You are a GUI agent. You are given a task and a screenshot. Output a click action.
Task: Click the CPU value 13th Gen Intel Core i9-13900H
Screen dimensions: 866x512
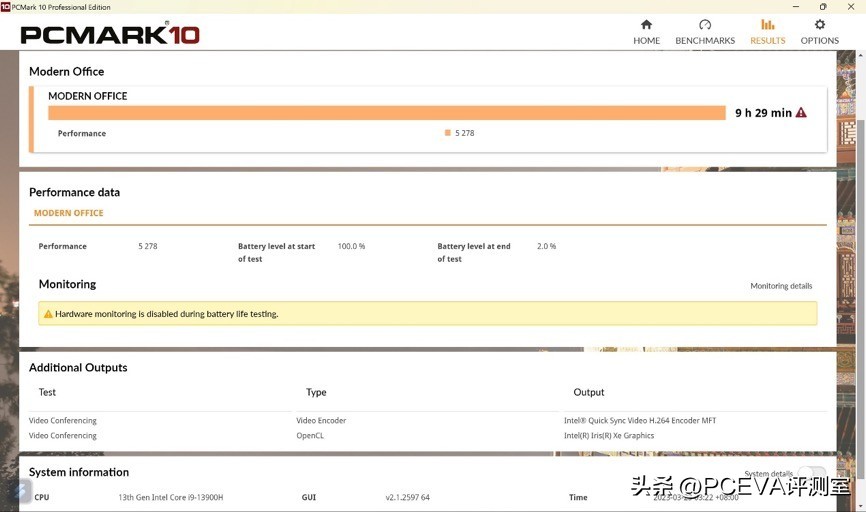(171, 497)
